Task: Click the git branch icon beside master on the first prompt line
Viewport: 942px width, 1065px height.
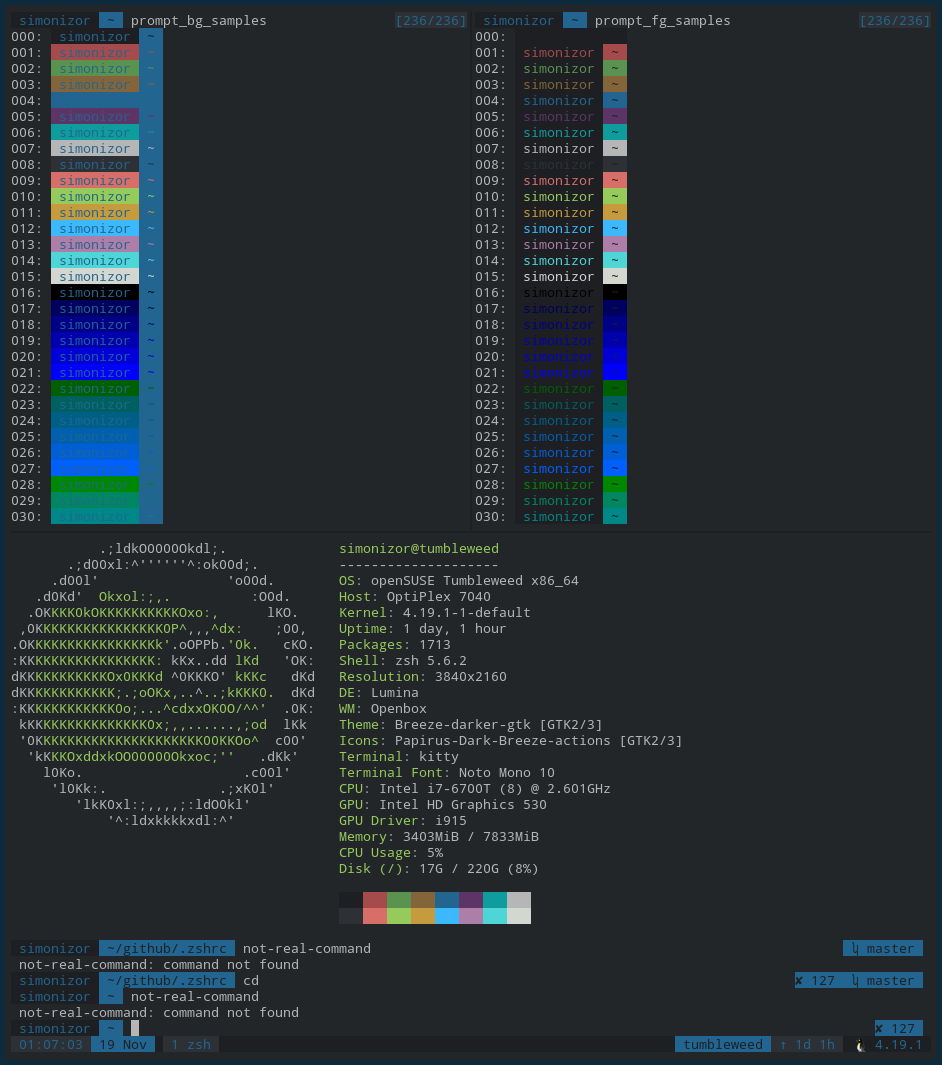Action: click(x=855, y=949)
